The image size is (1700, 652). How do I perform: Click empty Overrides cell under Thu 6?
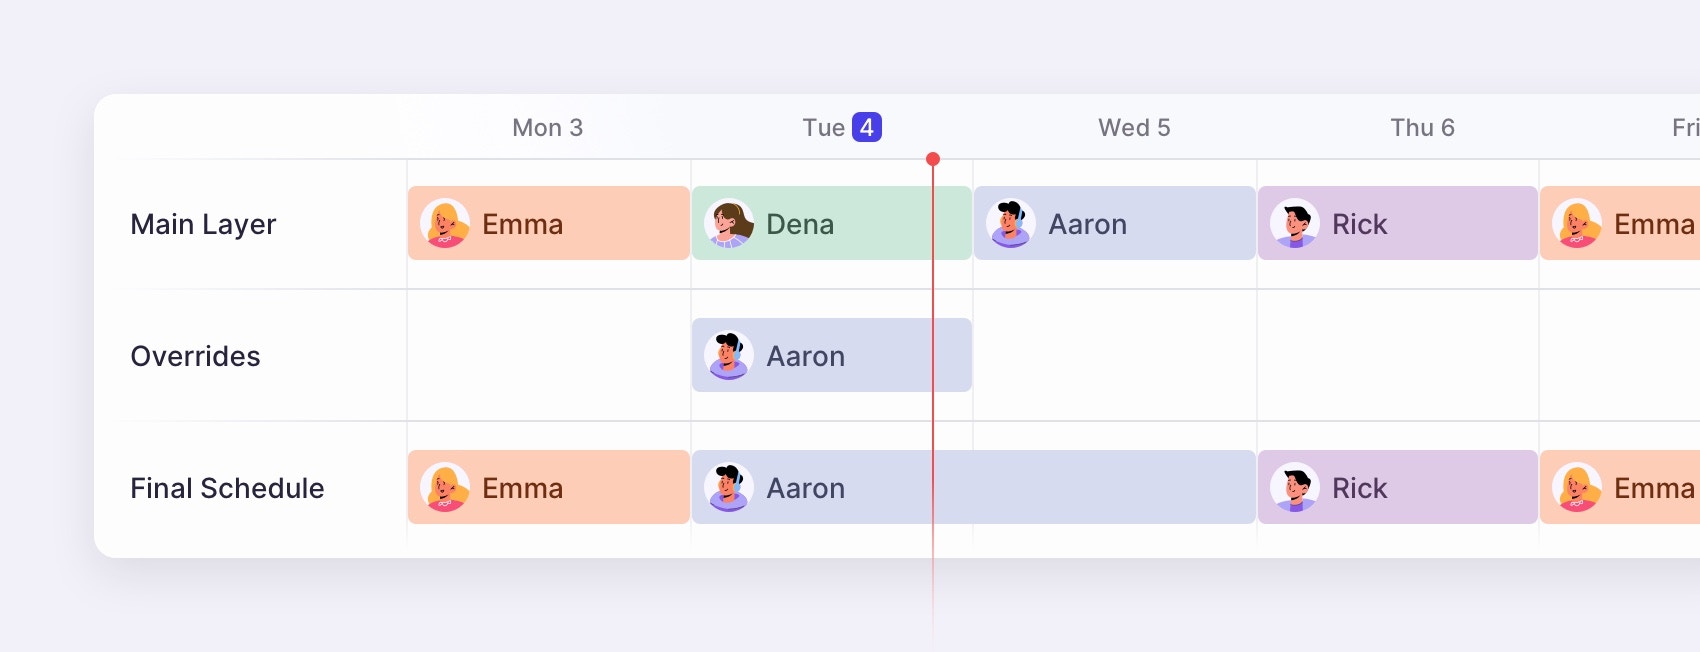point(1397,355)
